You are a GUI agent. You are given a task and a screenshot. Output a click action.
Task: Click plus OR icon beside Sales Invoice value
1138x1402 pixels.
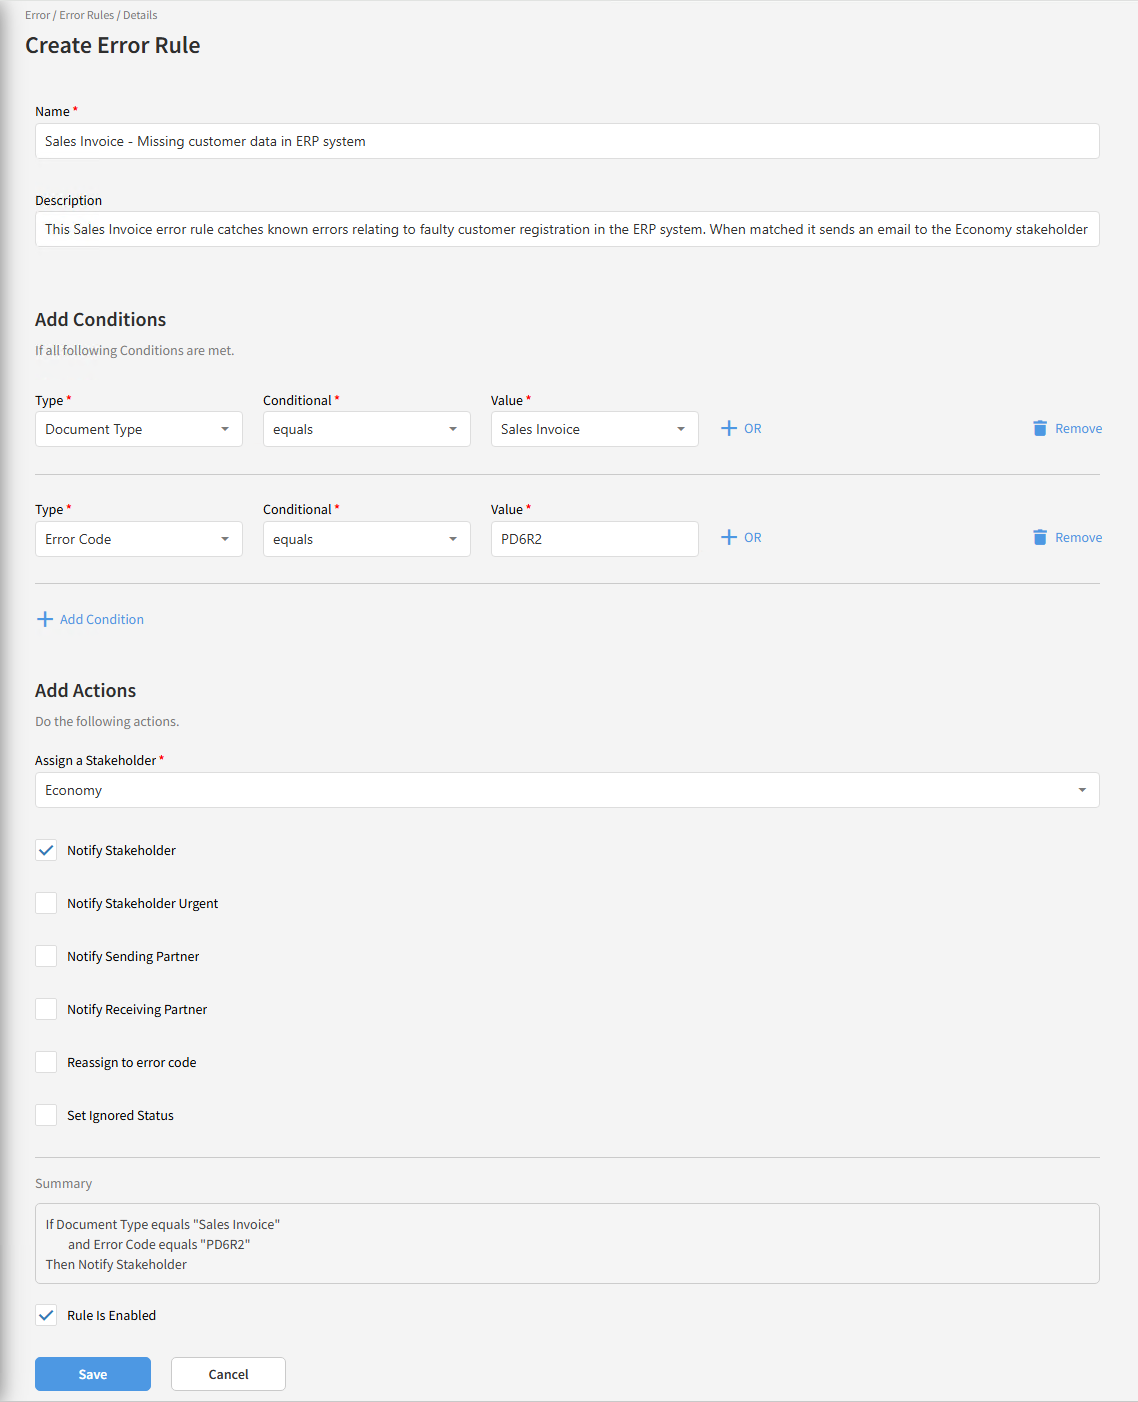point(729,429)
